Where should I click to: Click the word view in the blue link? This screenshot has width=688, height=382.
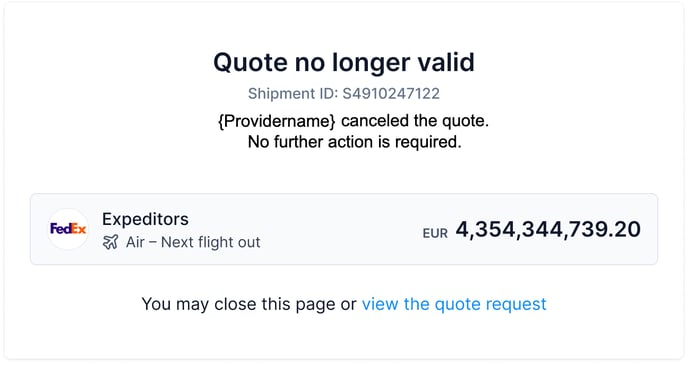click(x=380, y=304)
